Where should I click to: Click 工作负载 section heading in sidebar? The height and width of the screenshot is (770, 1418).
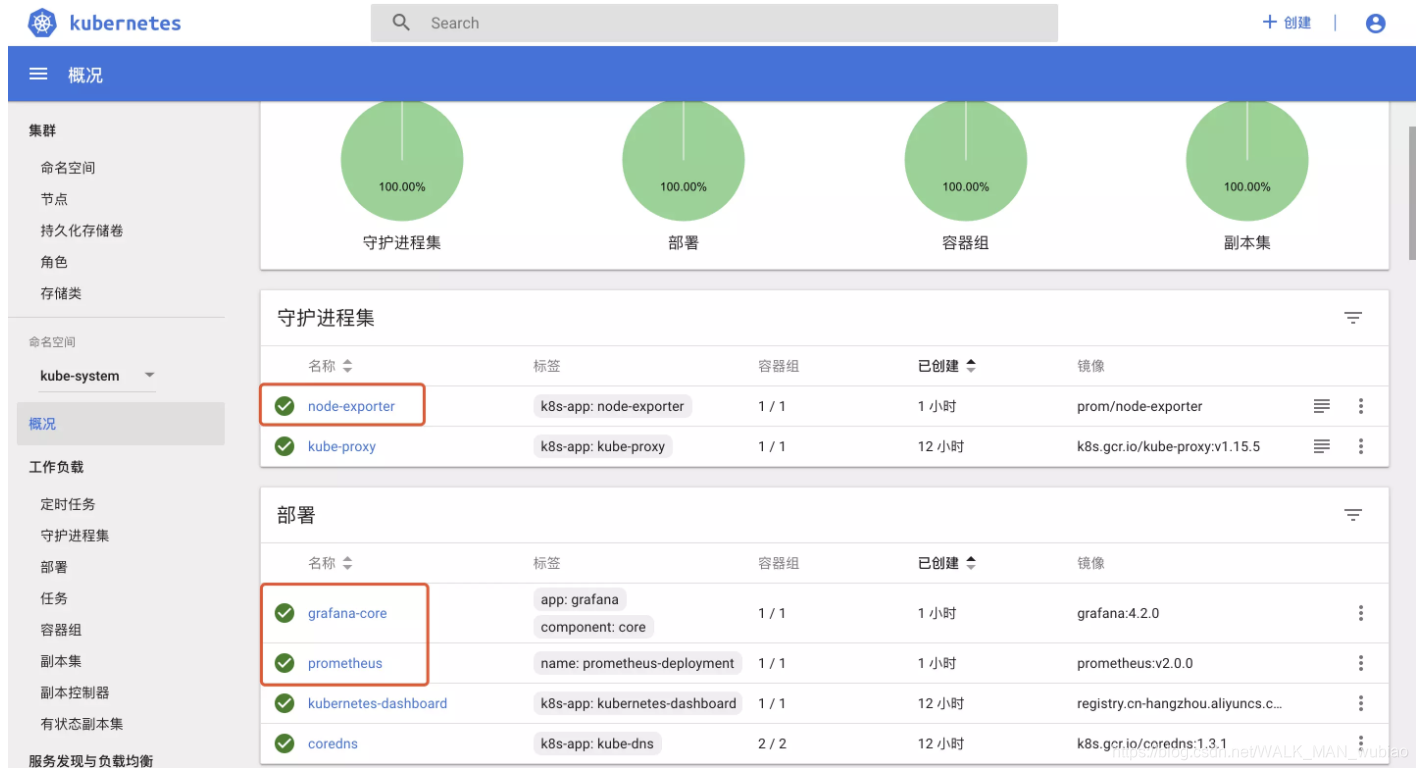point(56,467)
